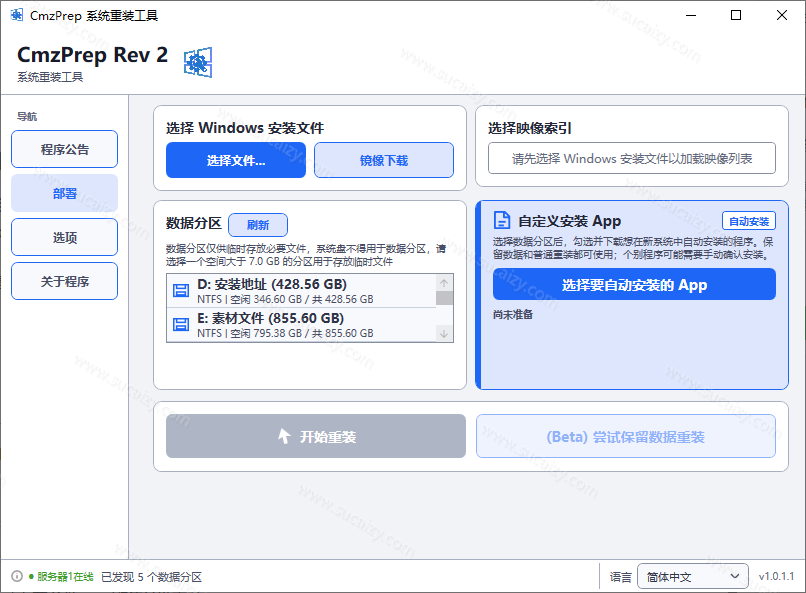Open the image index dropdown

(x=632, y=158)
